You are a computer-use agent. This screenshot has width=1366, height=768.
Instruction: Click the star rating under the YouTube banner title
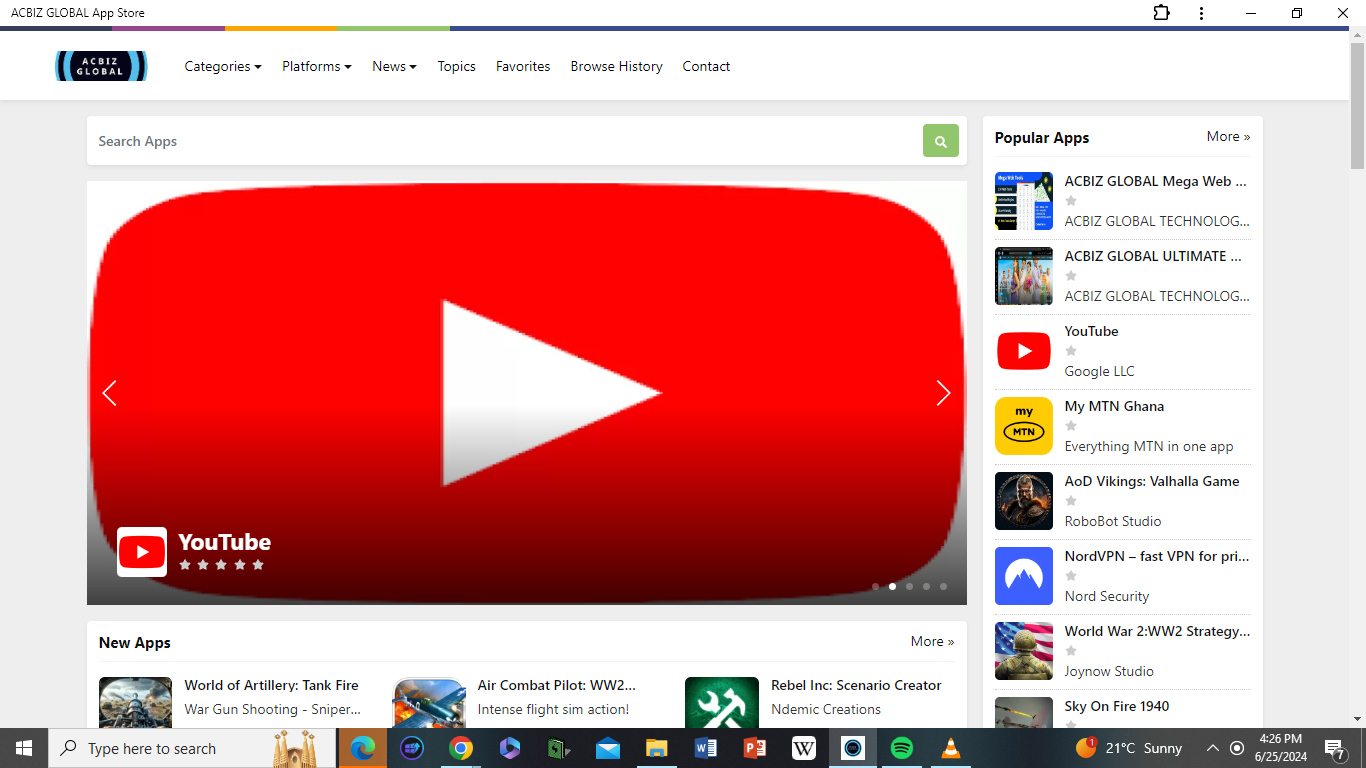[221, 565]
